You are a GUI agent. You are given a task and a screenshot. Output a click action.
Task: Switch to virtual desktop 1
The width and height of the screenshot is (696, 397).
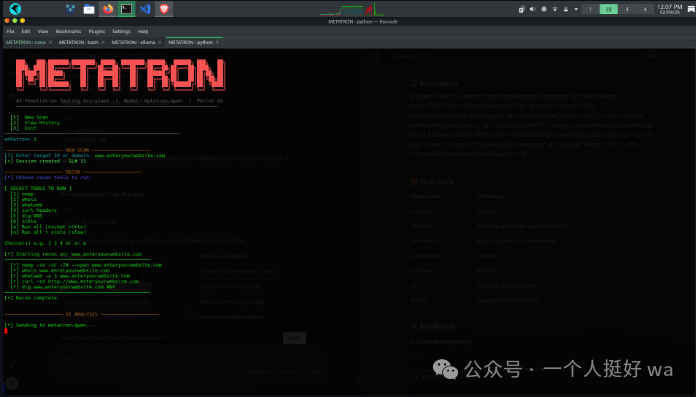click(x=590, y=9)
